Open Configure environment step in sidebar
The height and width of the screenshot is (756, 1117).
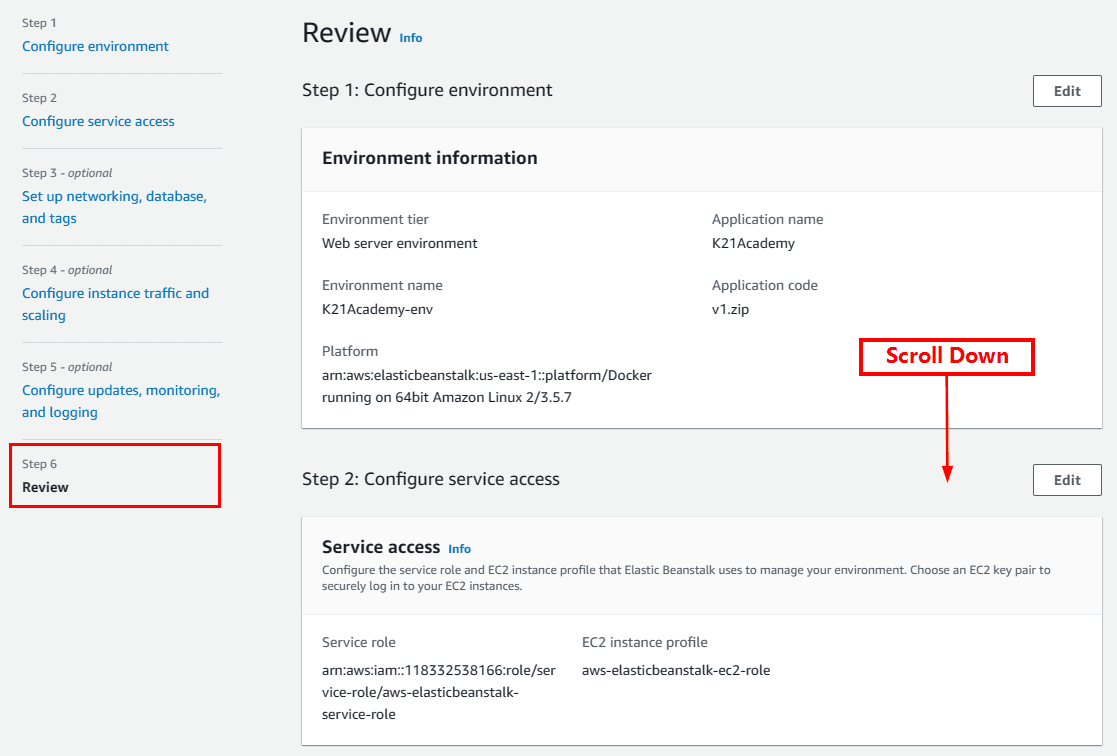coord(95,46)
